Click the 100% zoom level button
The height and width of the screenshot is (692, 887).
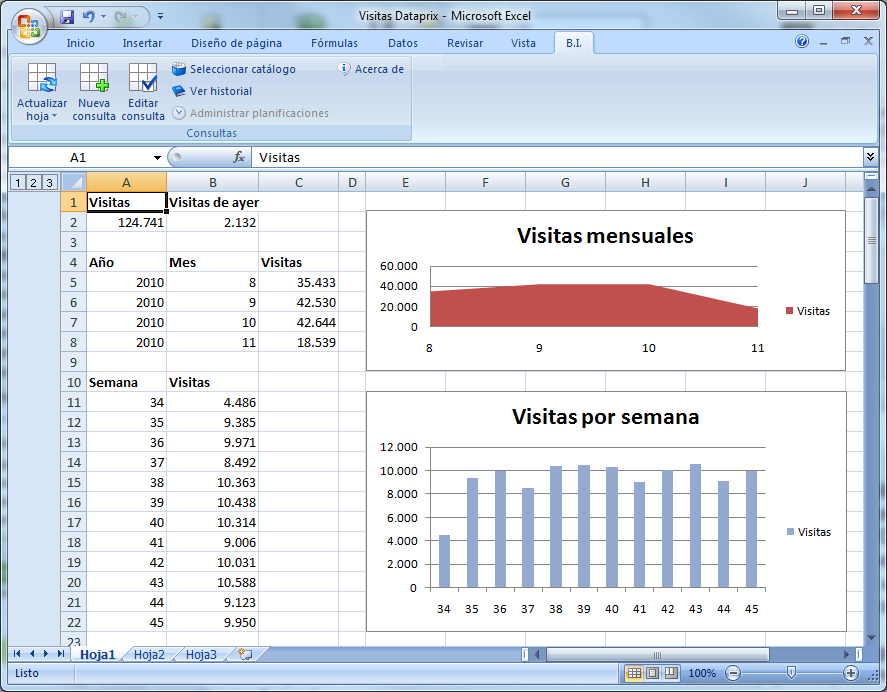click(x=702, y=673)
